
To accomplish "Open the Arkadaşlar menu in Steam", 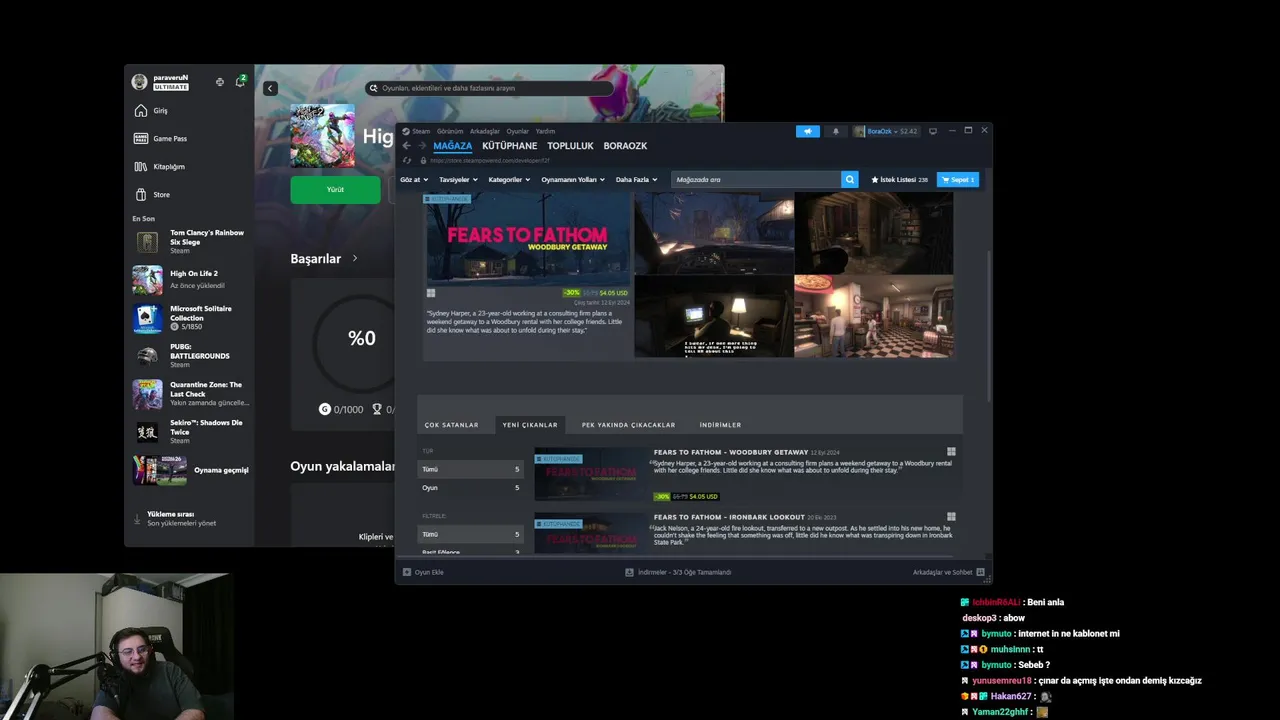I will 484,131.
